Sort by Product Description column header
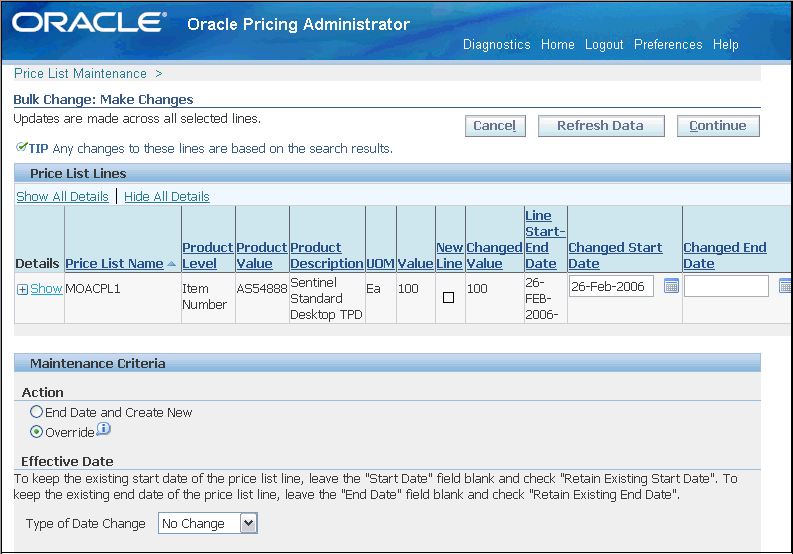 (x=327, y=255)
